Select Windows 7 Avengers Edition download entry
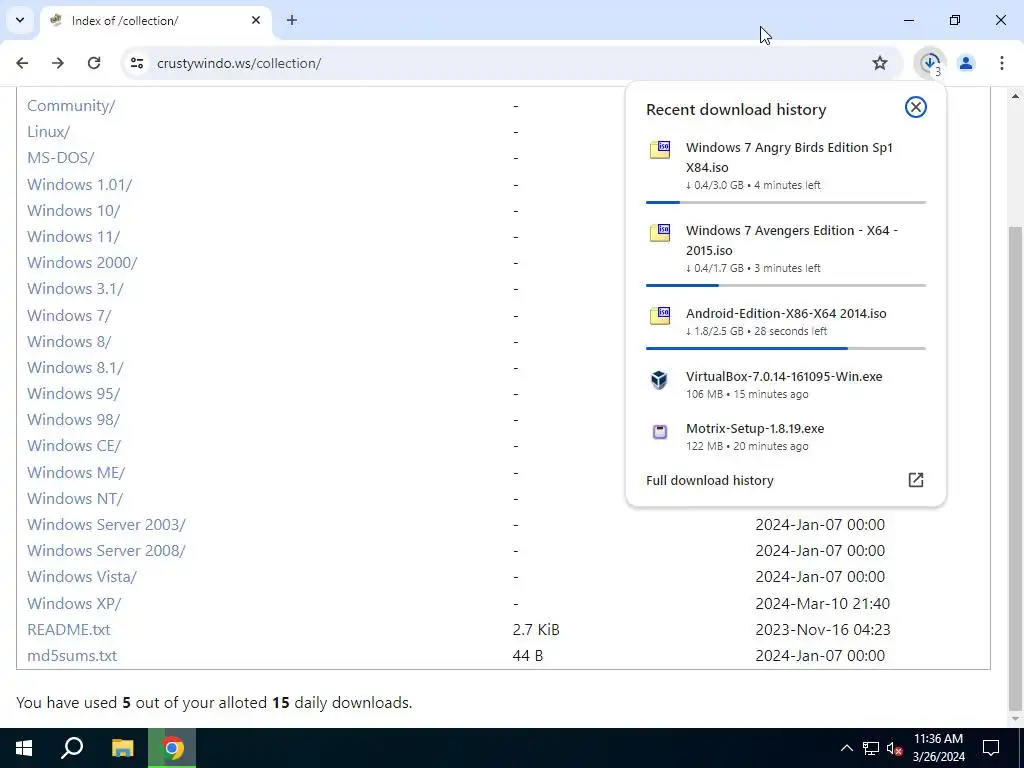1024x768 pixels. tap(786, 252)
